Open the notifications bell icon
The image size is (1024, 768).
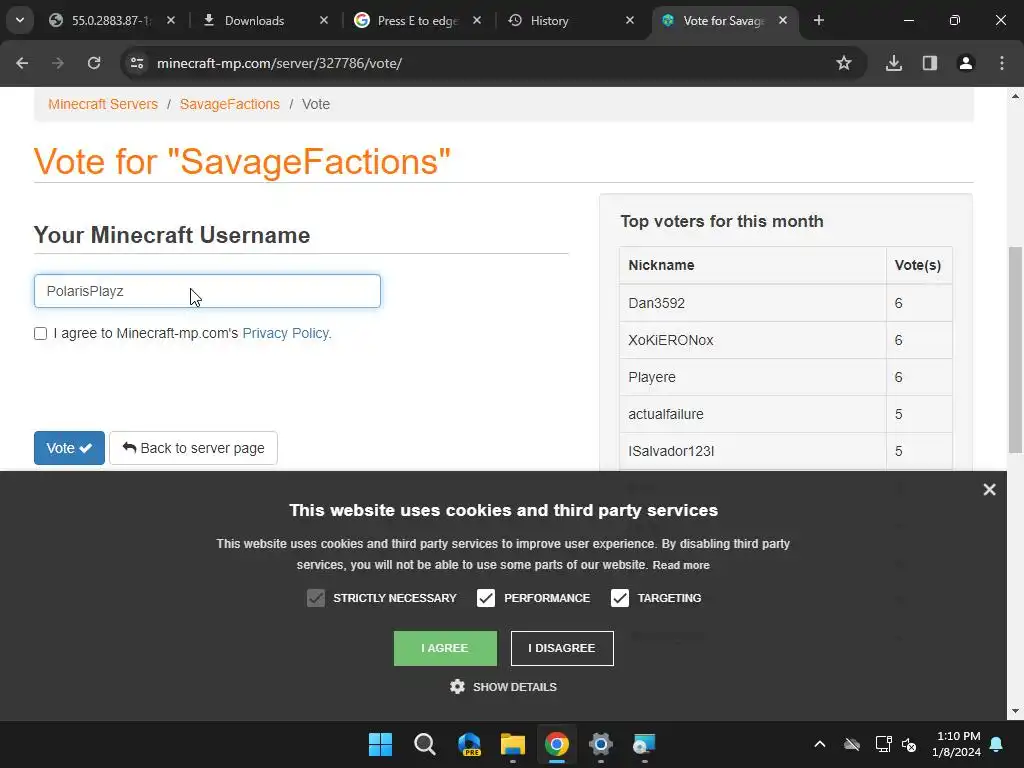[997, 744]
